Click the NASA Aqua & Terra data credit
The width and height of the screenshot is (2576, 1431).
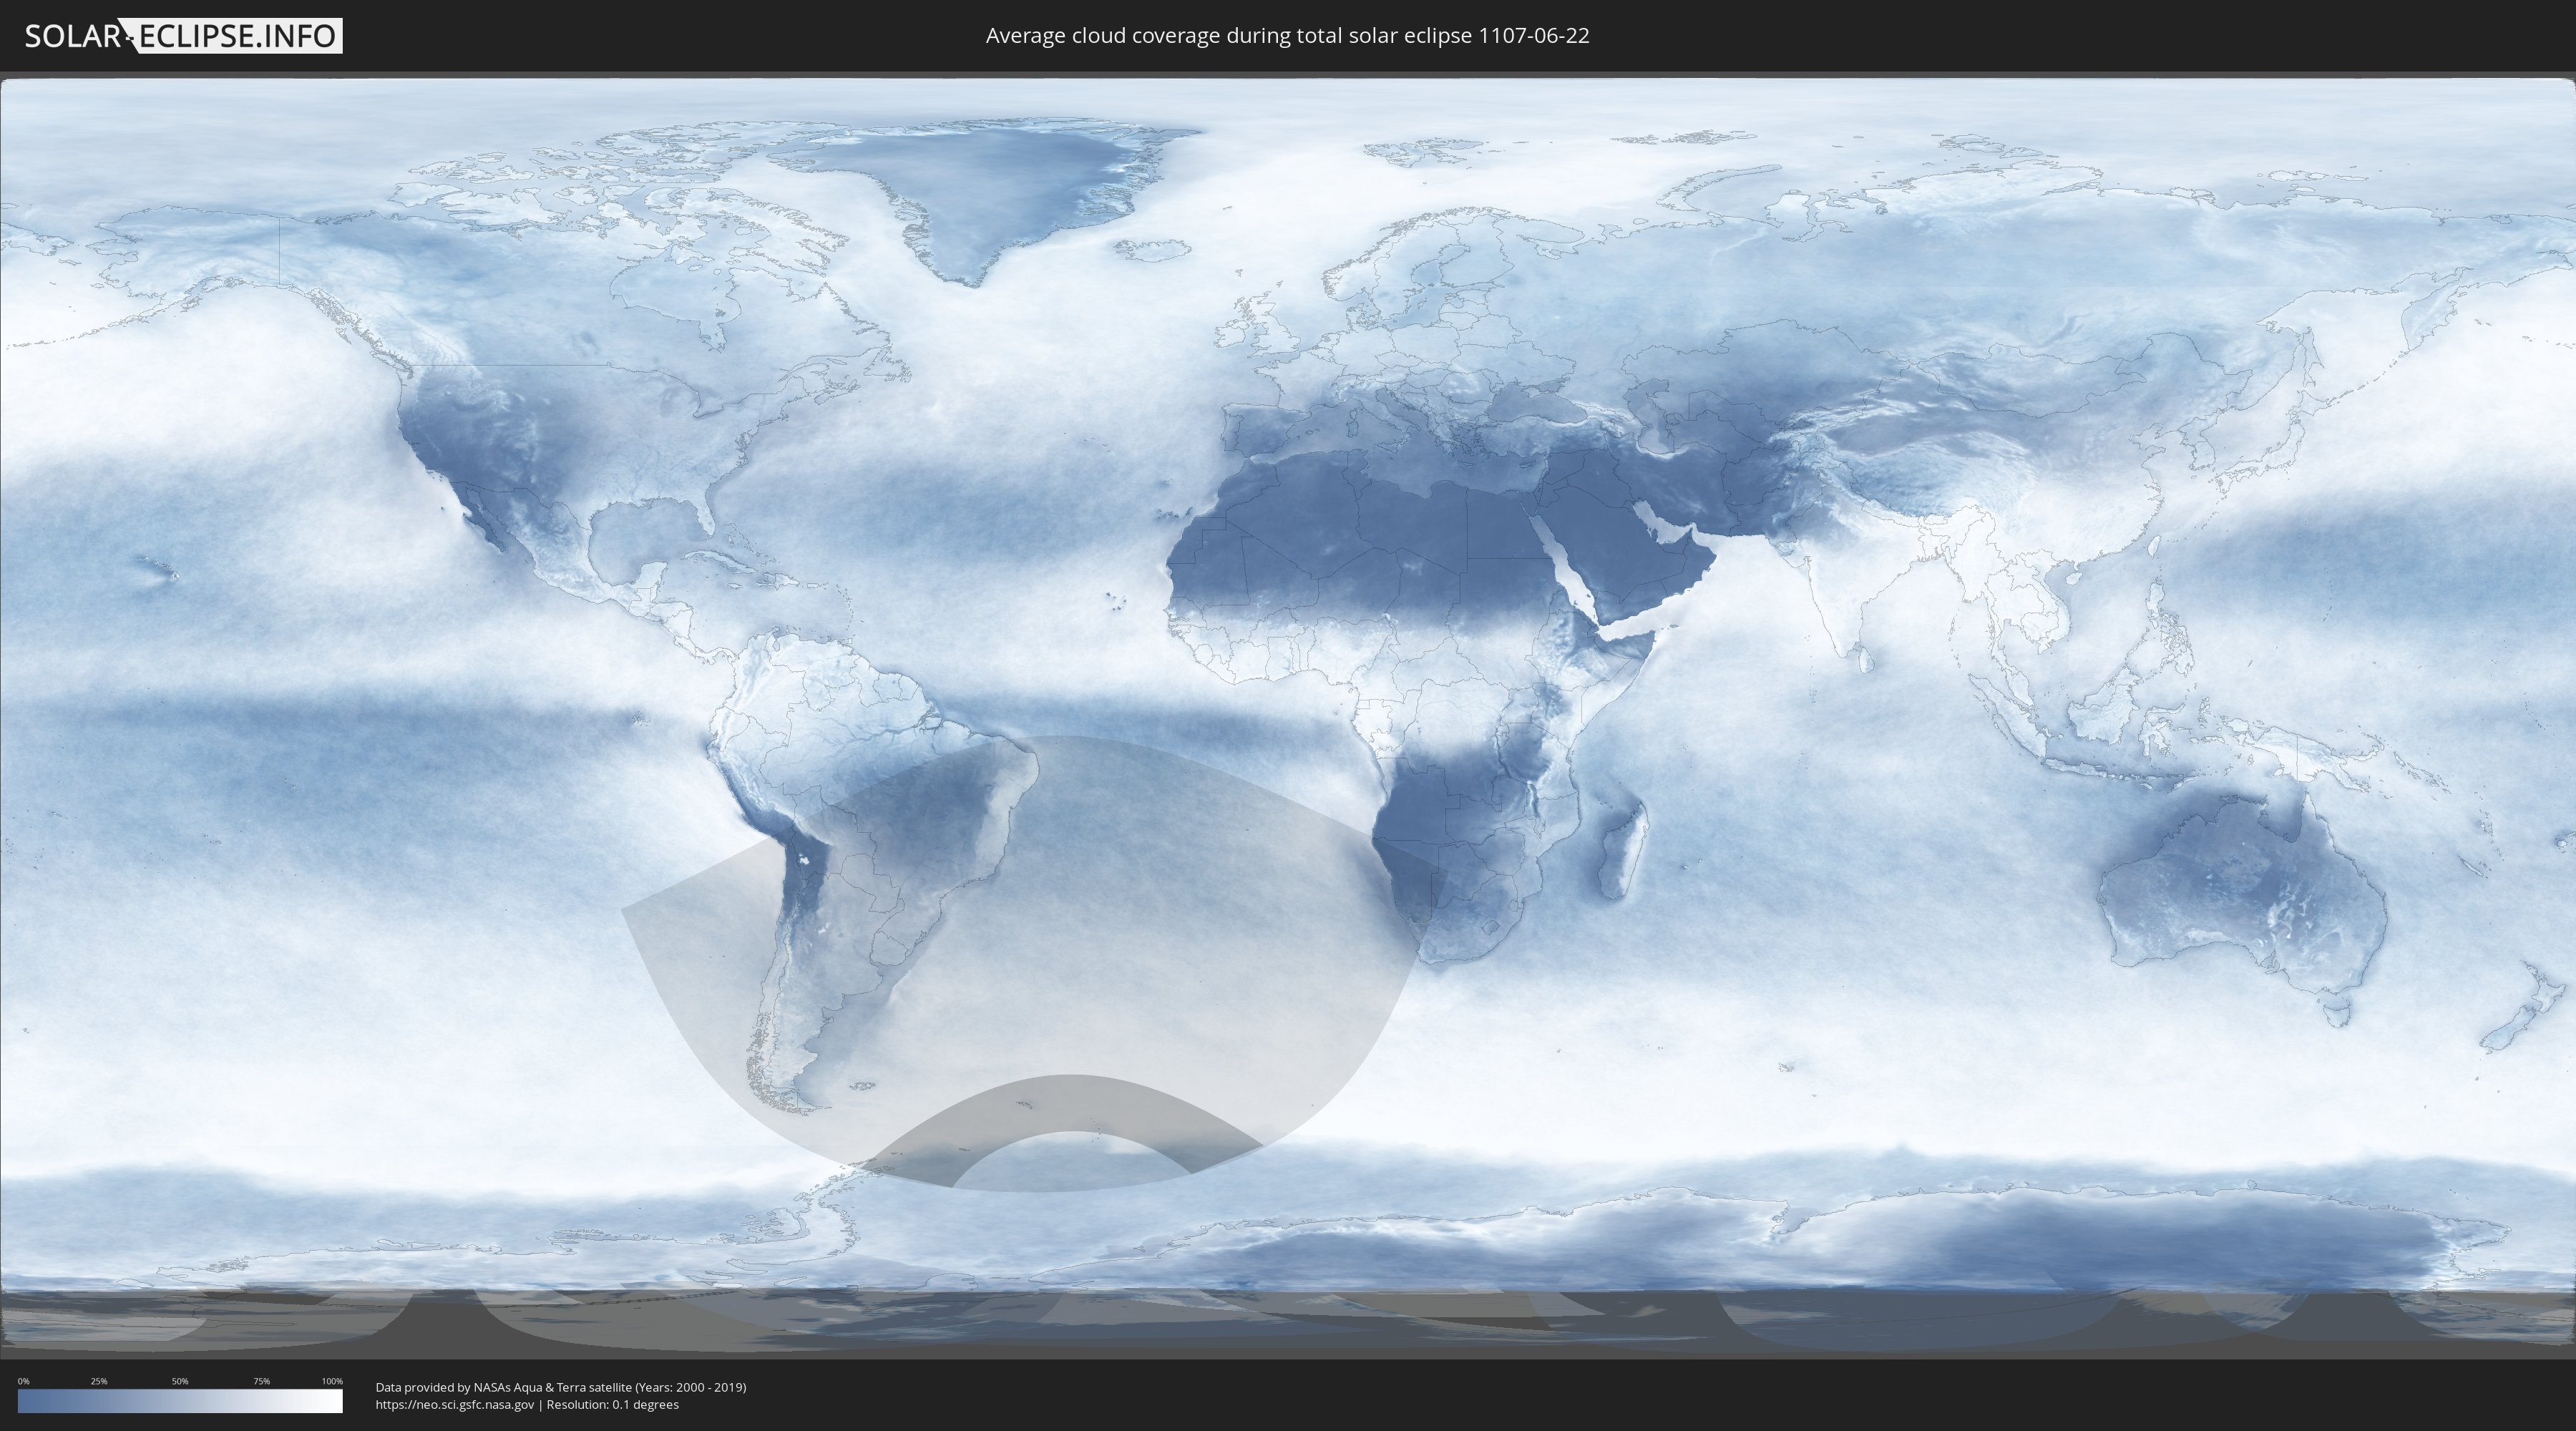pyautogui.click(x=560, y=1387)
